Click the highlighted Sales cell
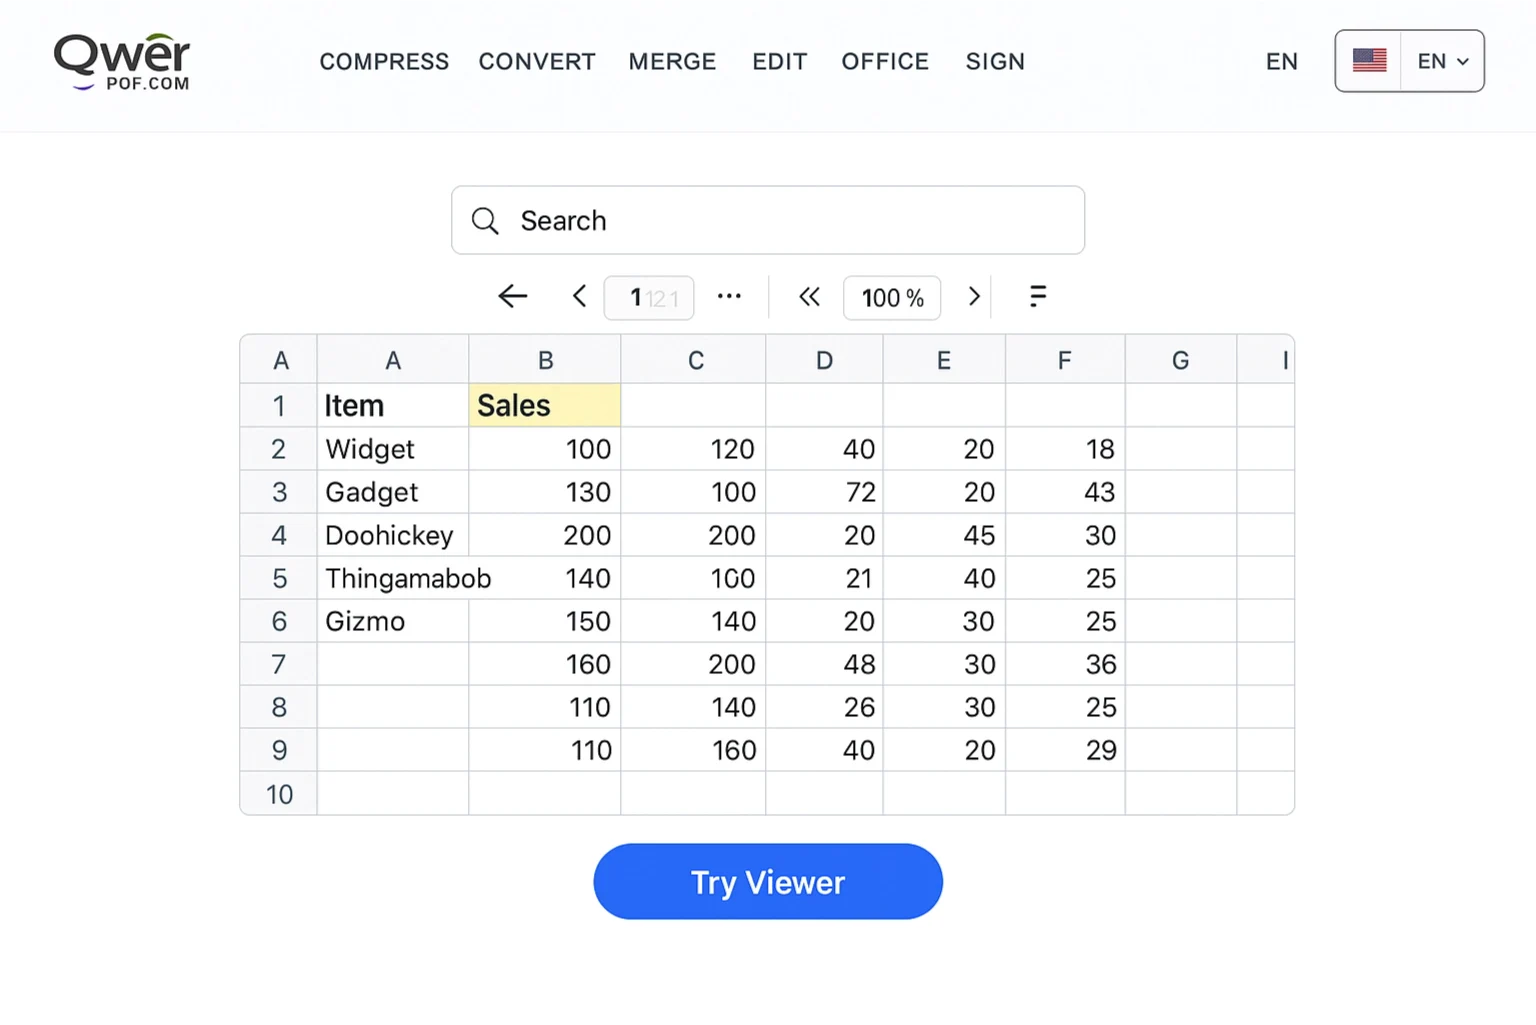The width and height of the screenshot is (1536, 1025). [545, 405]
